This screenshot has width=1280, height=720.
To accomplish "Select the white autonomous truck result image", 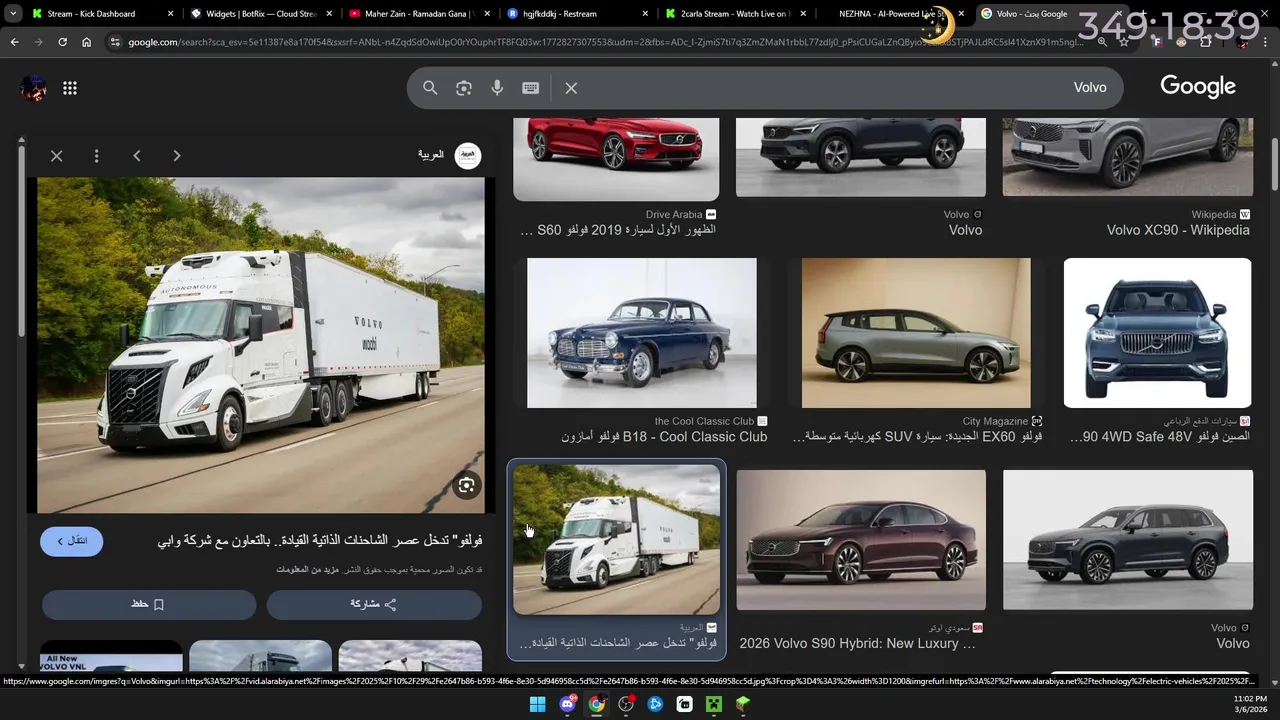I will [x=616, y=540].
